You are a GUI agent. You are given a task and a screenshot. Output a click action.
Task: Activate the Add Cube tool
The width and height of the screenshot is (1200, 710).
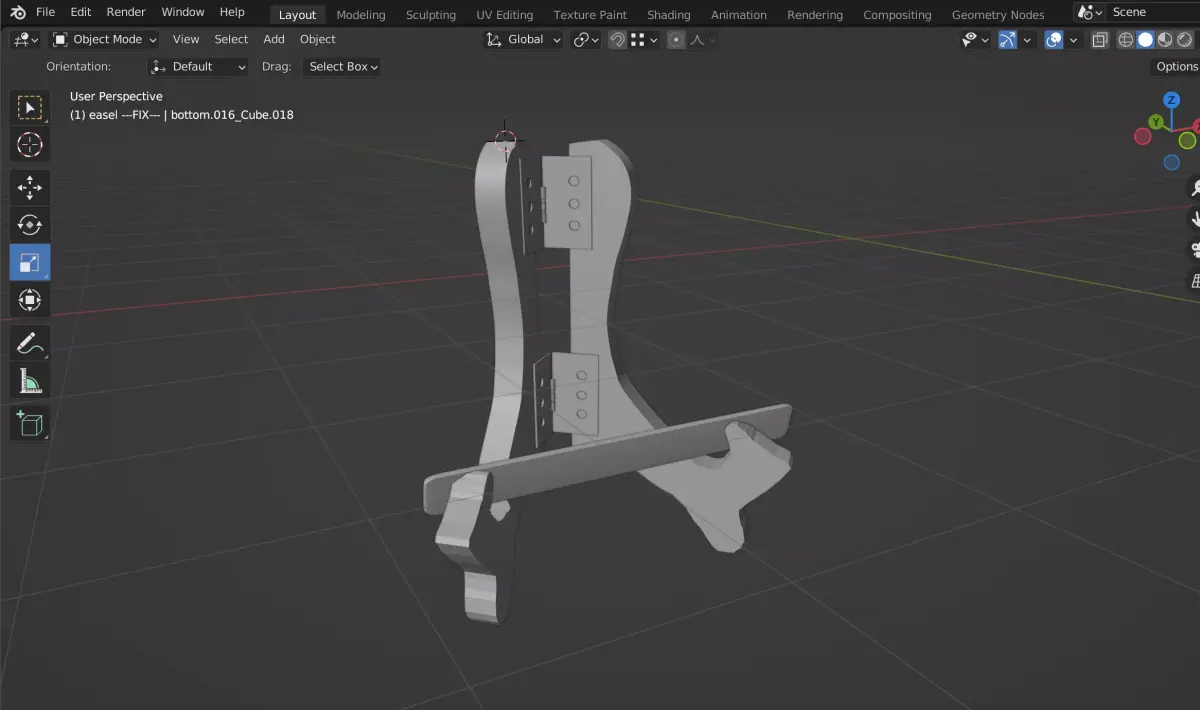(29, 423)
